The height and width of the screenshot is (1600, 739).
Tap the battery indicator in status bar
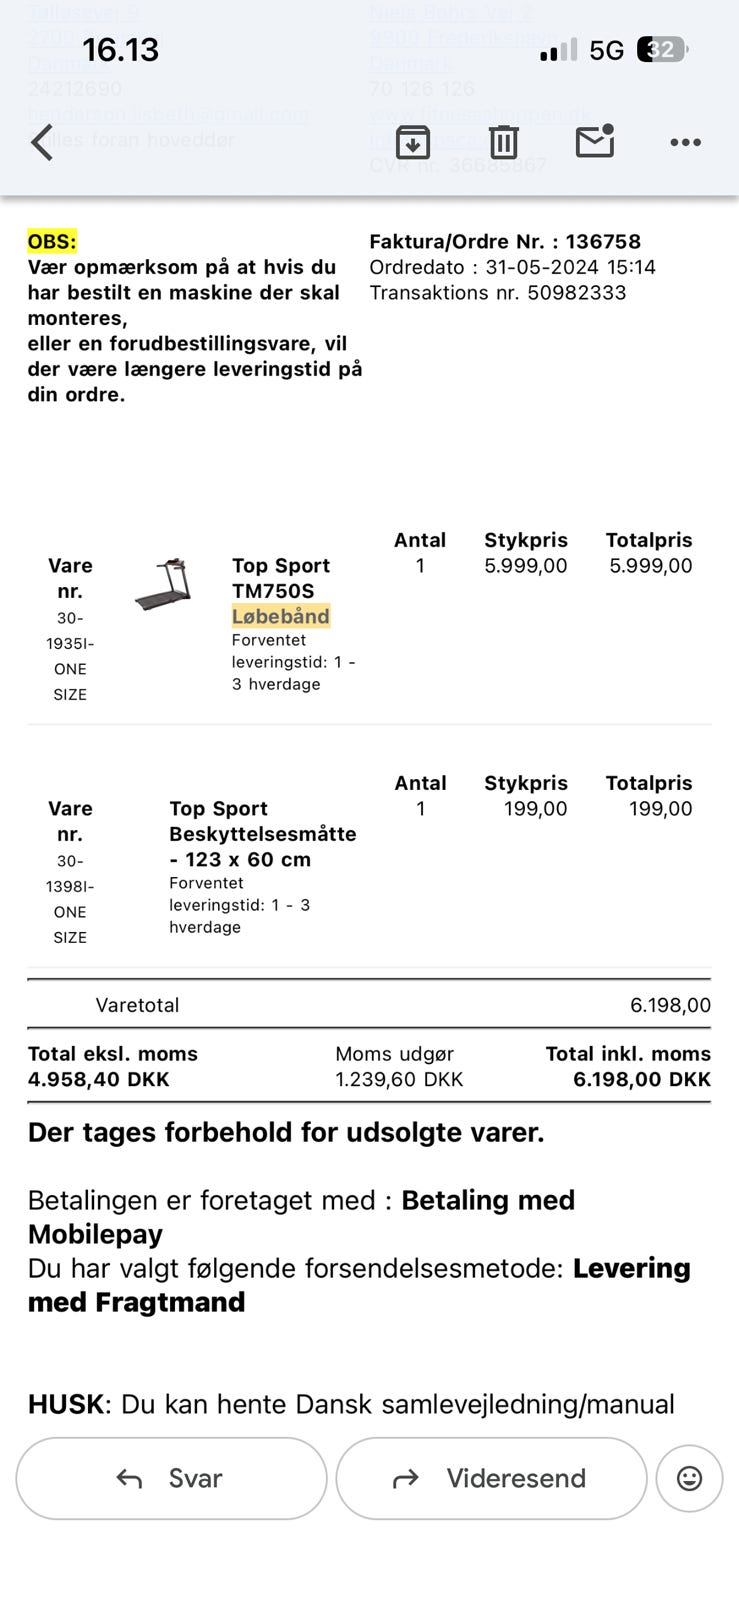click(662, 50)
